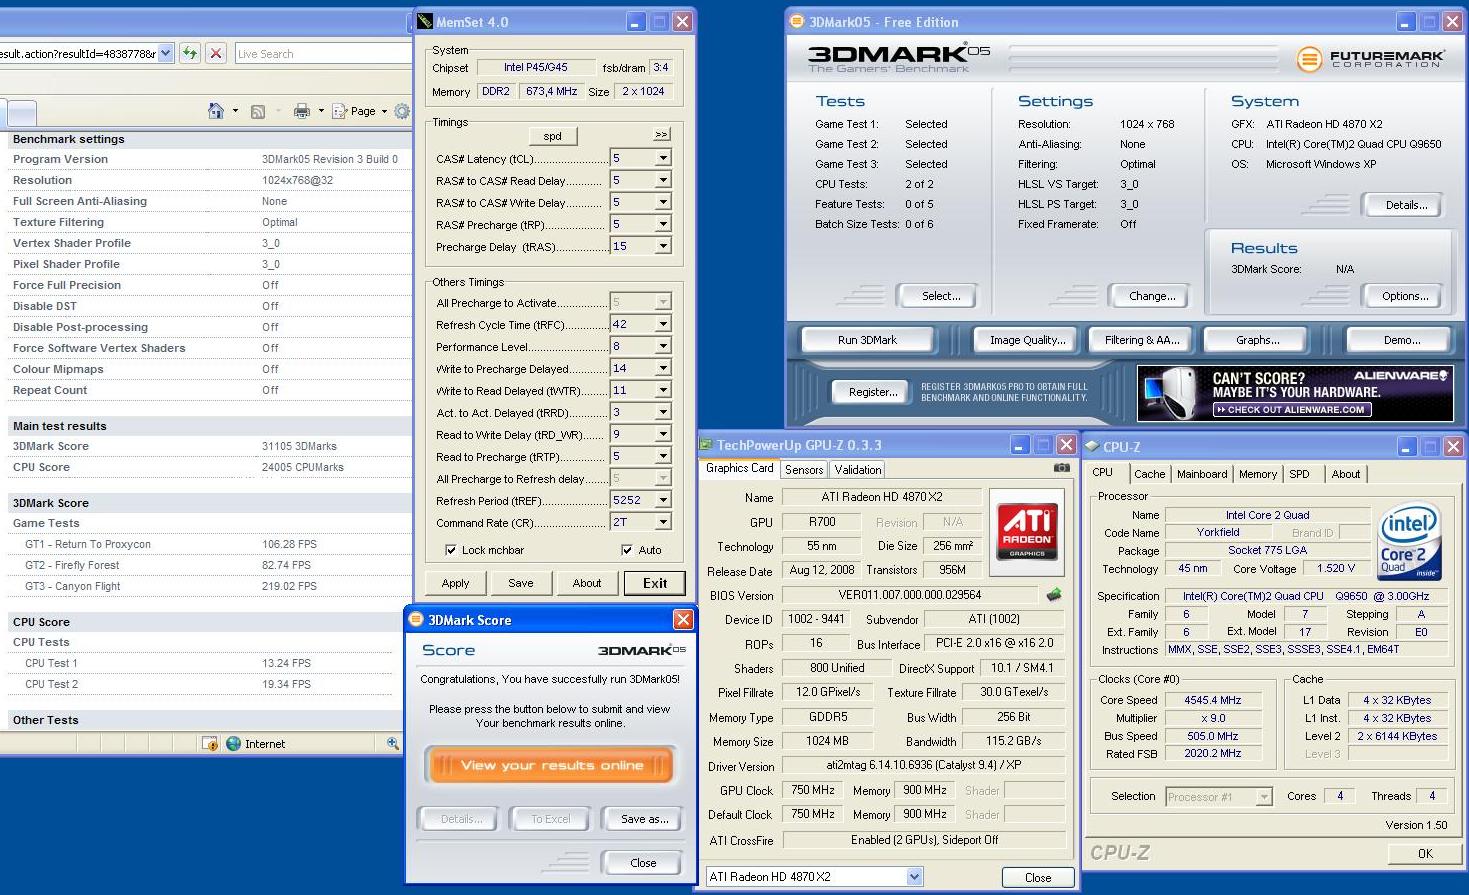The width and height of the screenshot is (1469, 895).
Task: Click View your results online button
Action: pos(551,765)
